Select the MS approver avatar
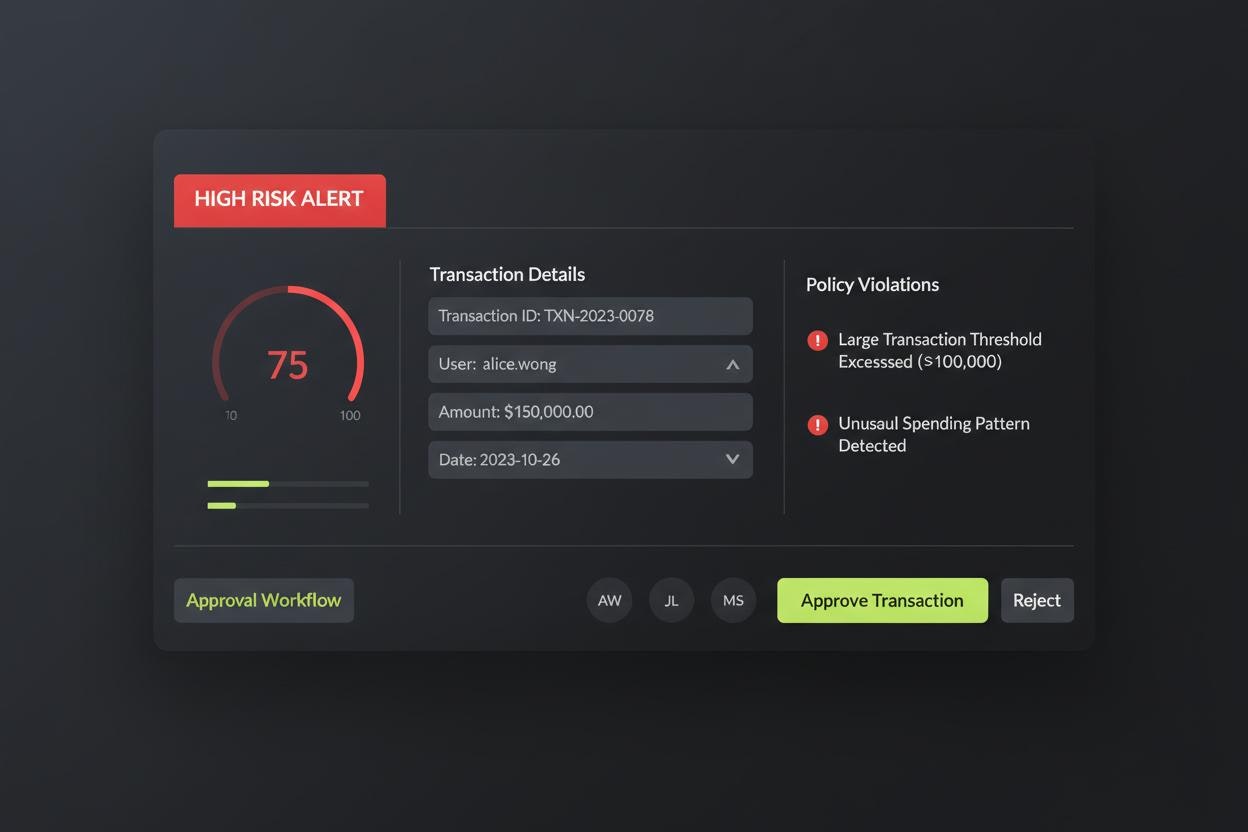 [x=733, y=600]
